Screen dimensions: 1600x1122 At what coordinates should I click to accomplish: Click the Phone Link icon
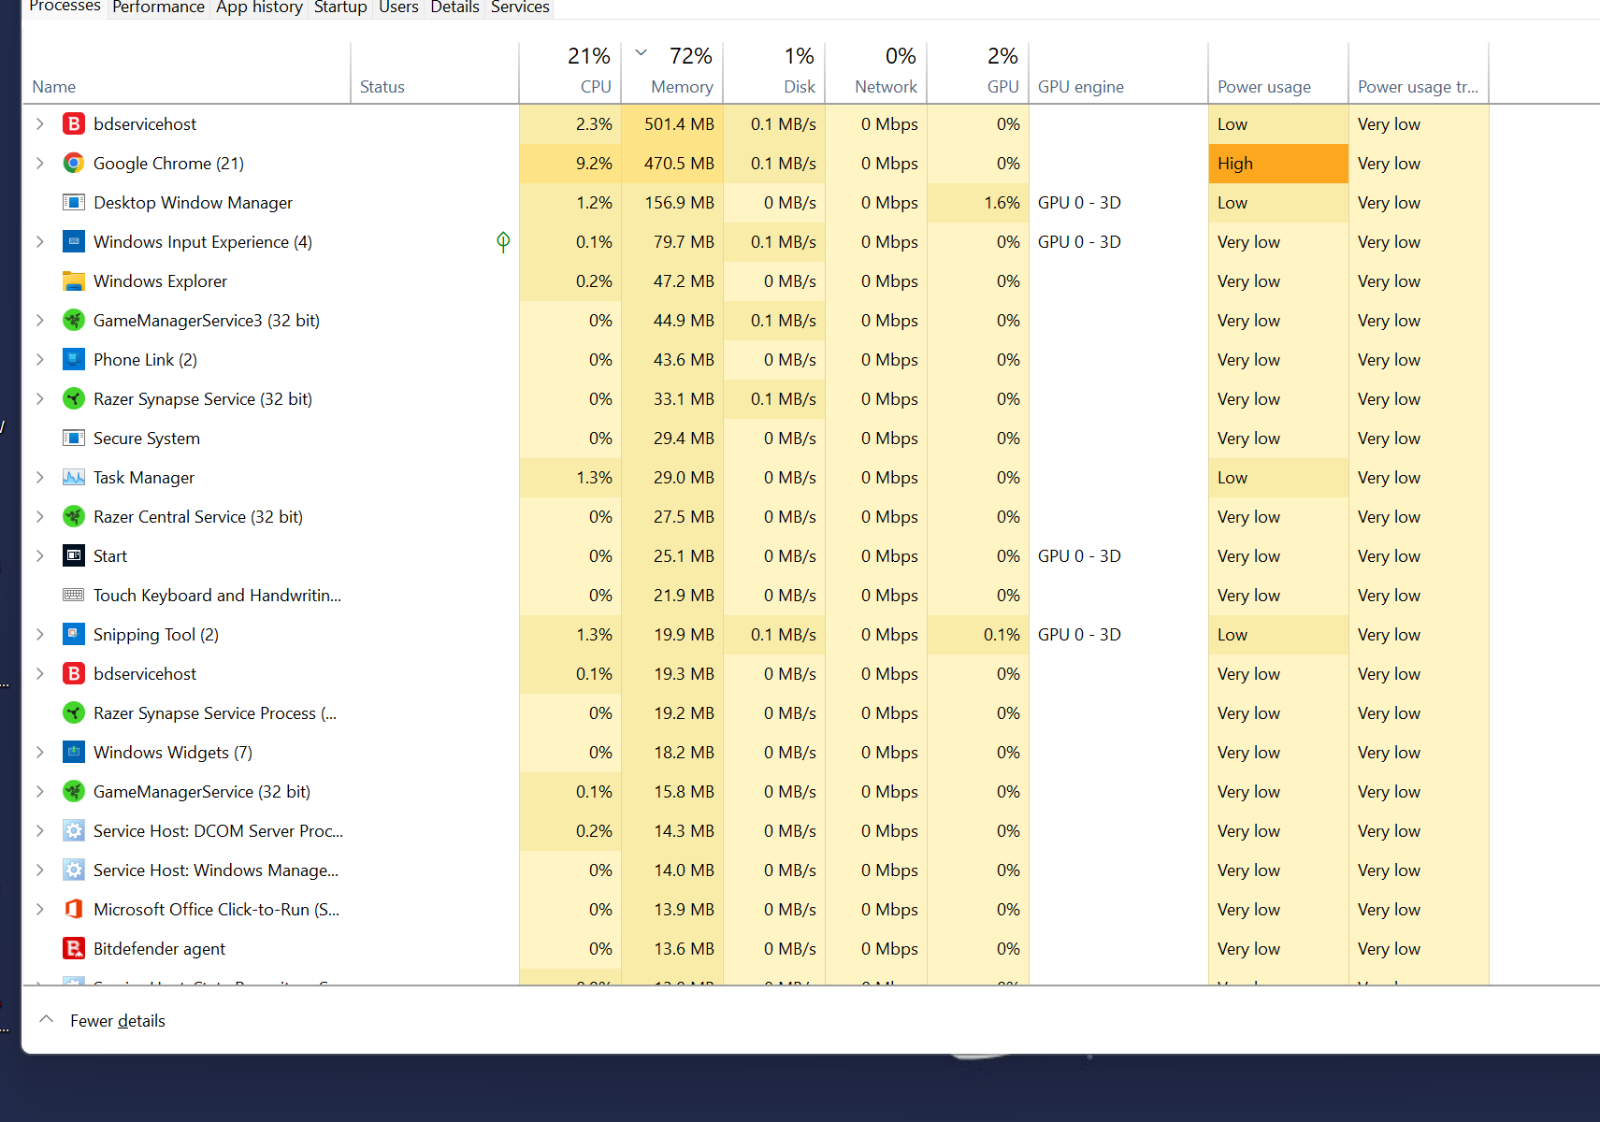(73, 359)
